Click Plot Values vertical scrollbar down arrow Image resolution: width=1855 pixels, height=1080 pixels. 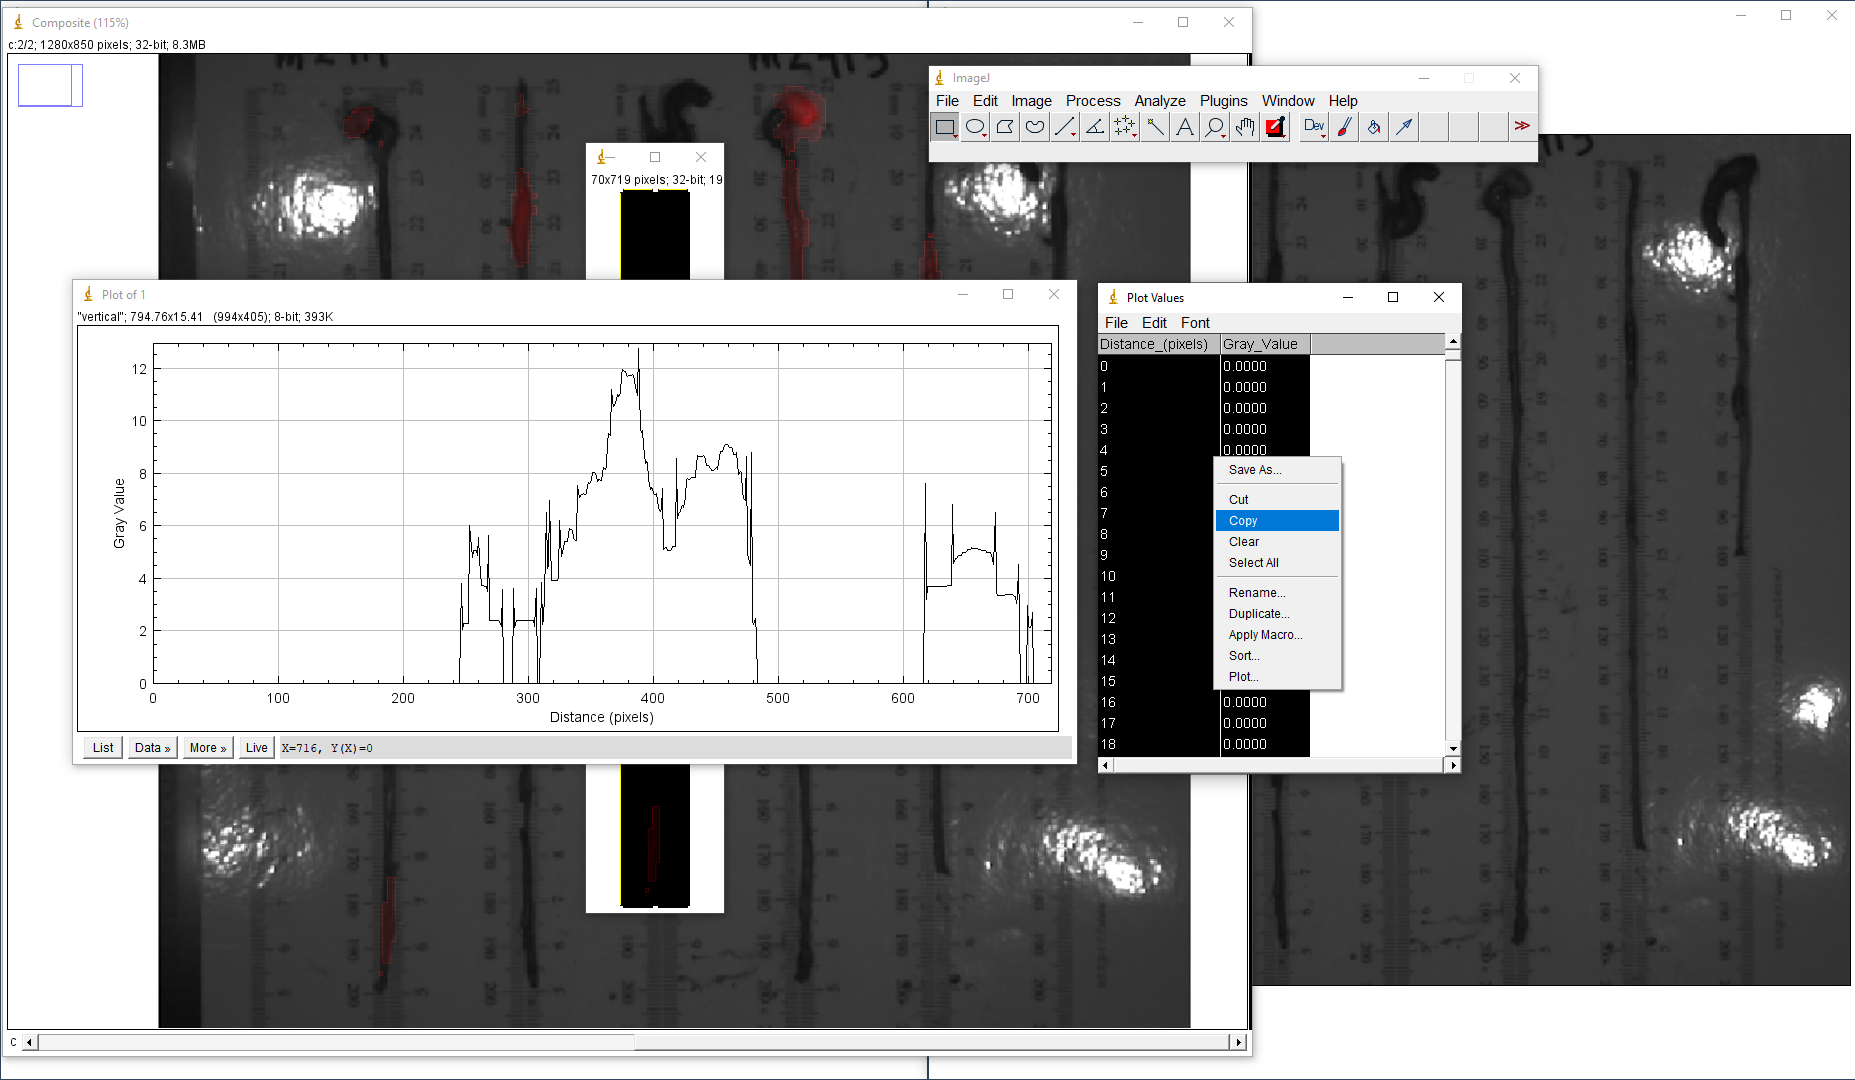pyautogui.click(x=1453, y=748)
